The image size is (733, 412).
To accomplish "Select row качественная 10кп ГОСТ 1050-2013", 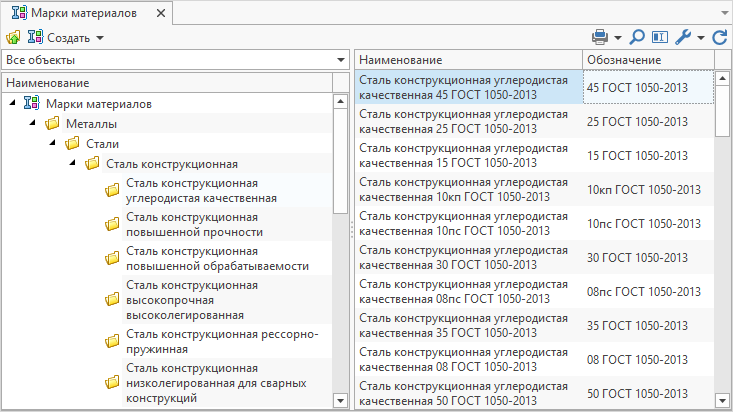I will tap(469, 189).
